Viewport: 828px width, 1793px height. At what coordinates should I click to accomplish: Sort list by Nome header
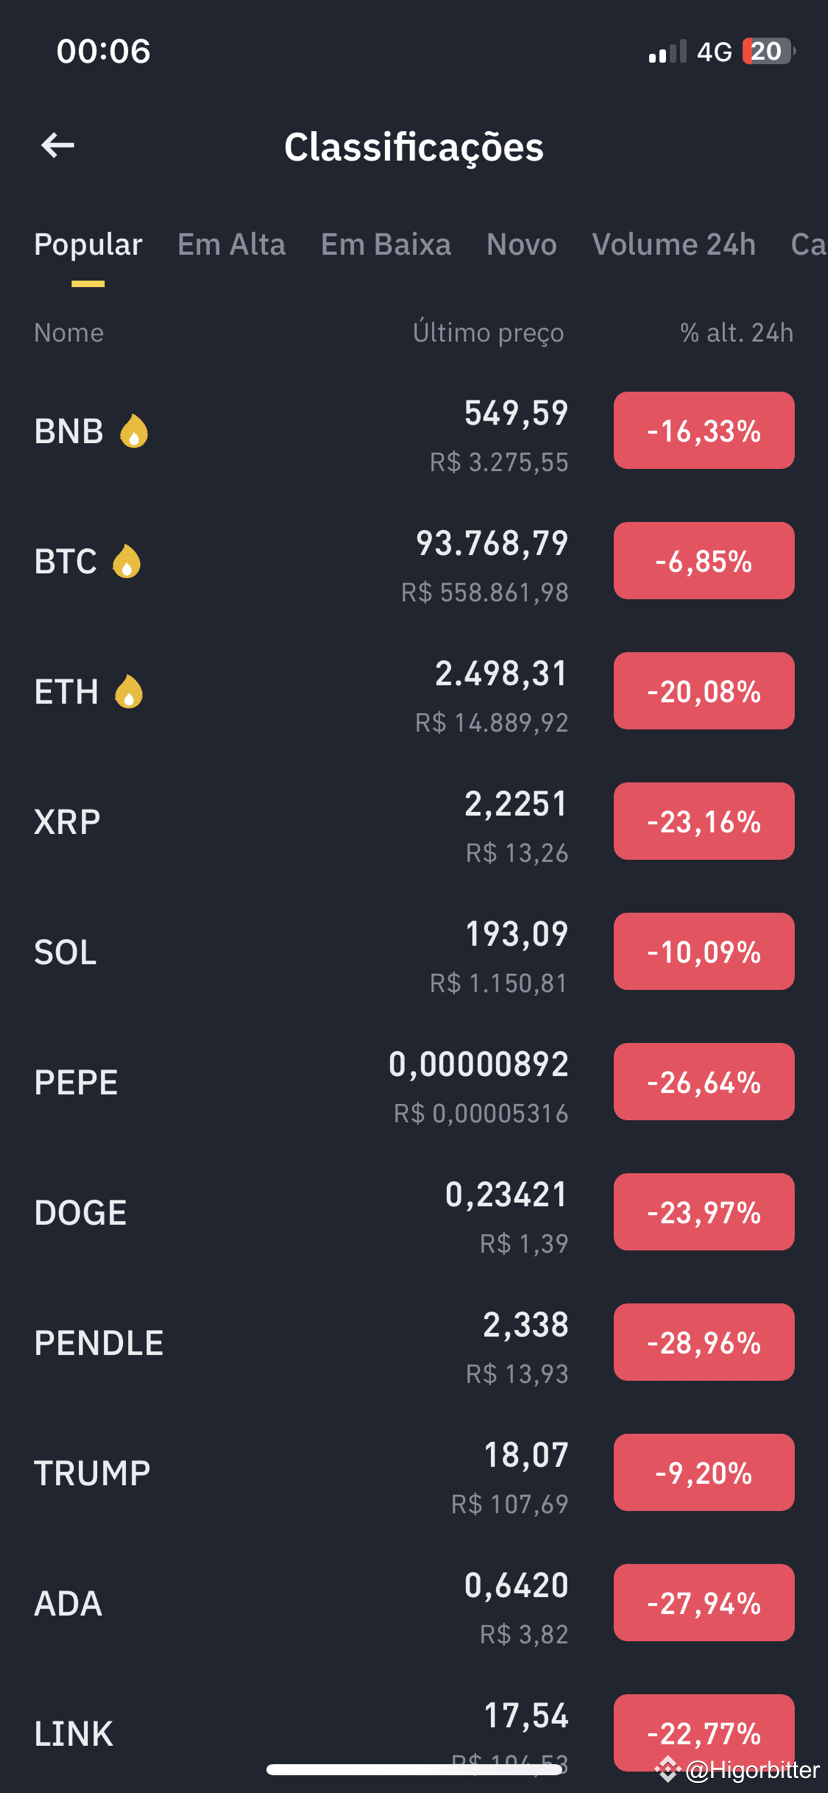(69, 332)
